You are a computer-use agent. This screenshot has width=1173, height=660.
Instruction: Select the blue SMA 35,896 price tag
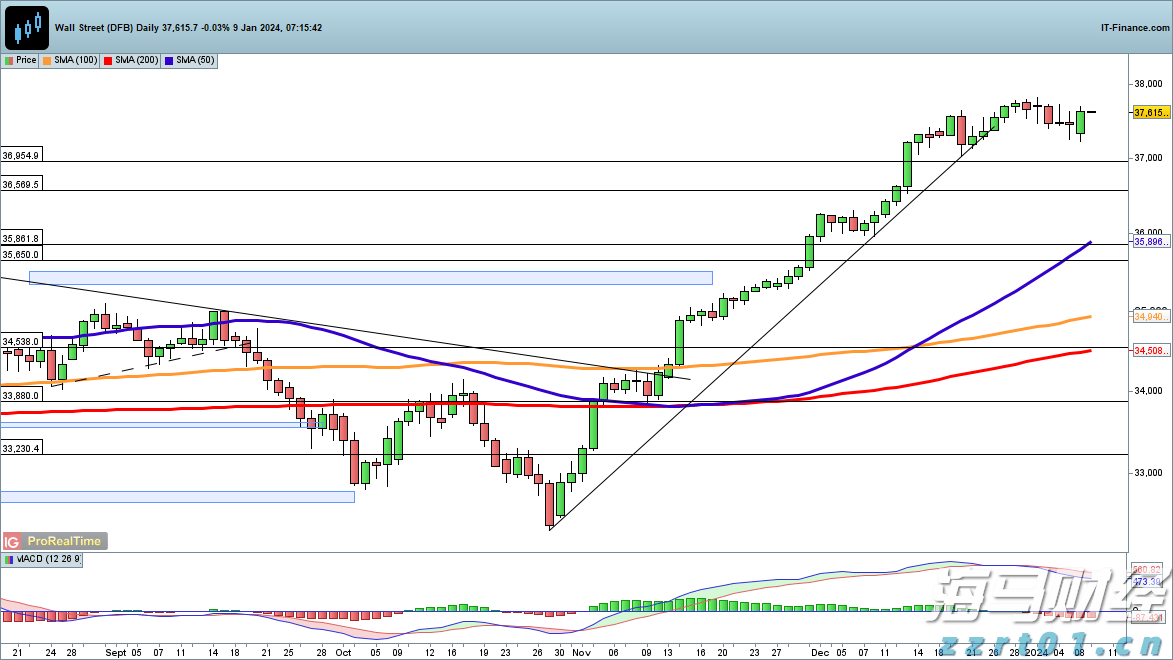coord(1150,242)
